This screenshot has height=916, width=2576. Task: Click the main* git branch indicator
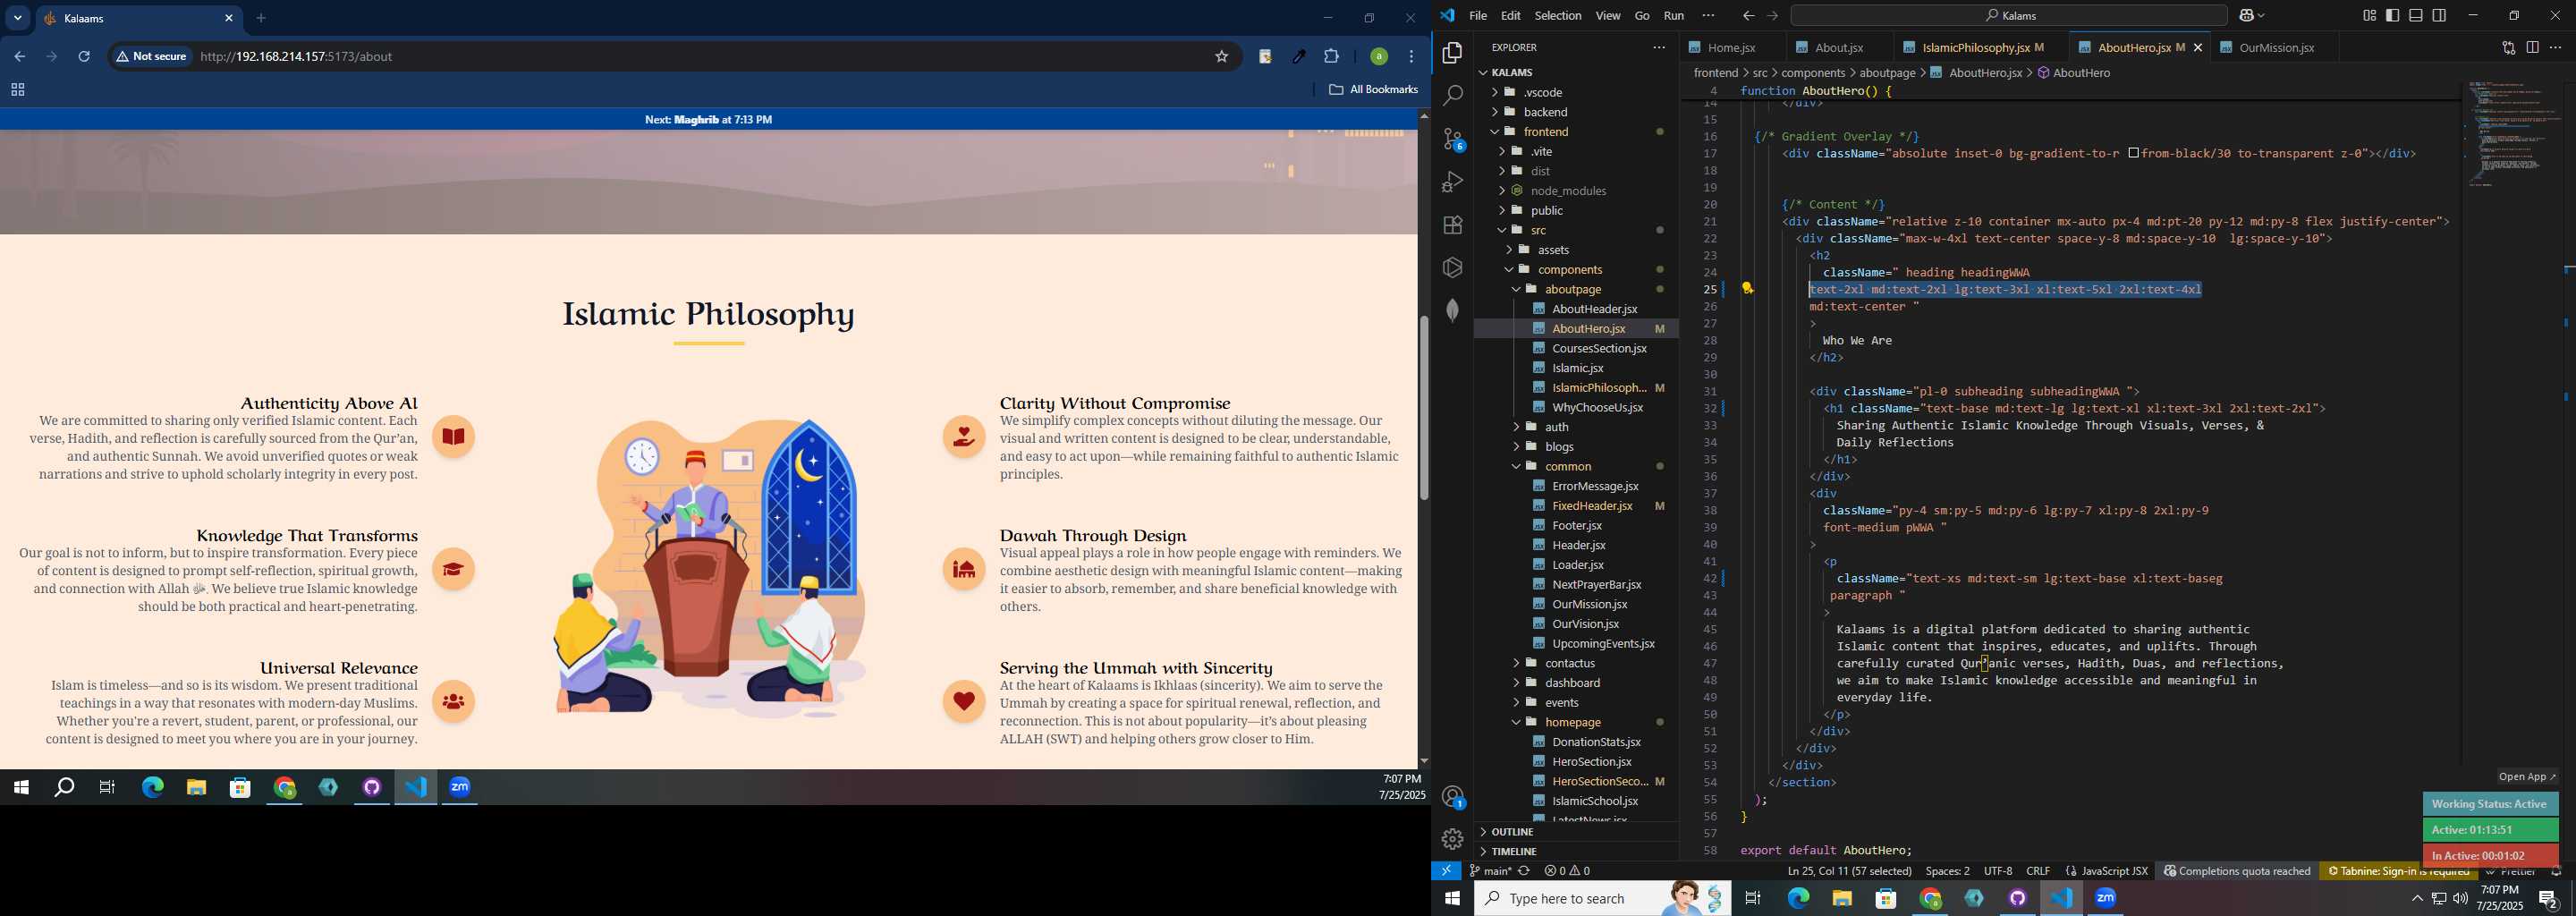[1490, 871]
